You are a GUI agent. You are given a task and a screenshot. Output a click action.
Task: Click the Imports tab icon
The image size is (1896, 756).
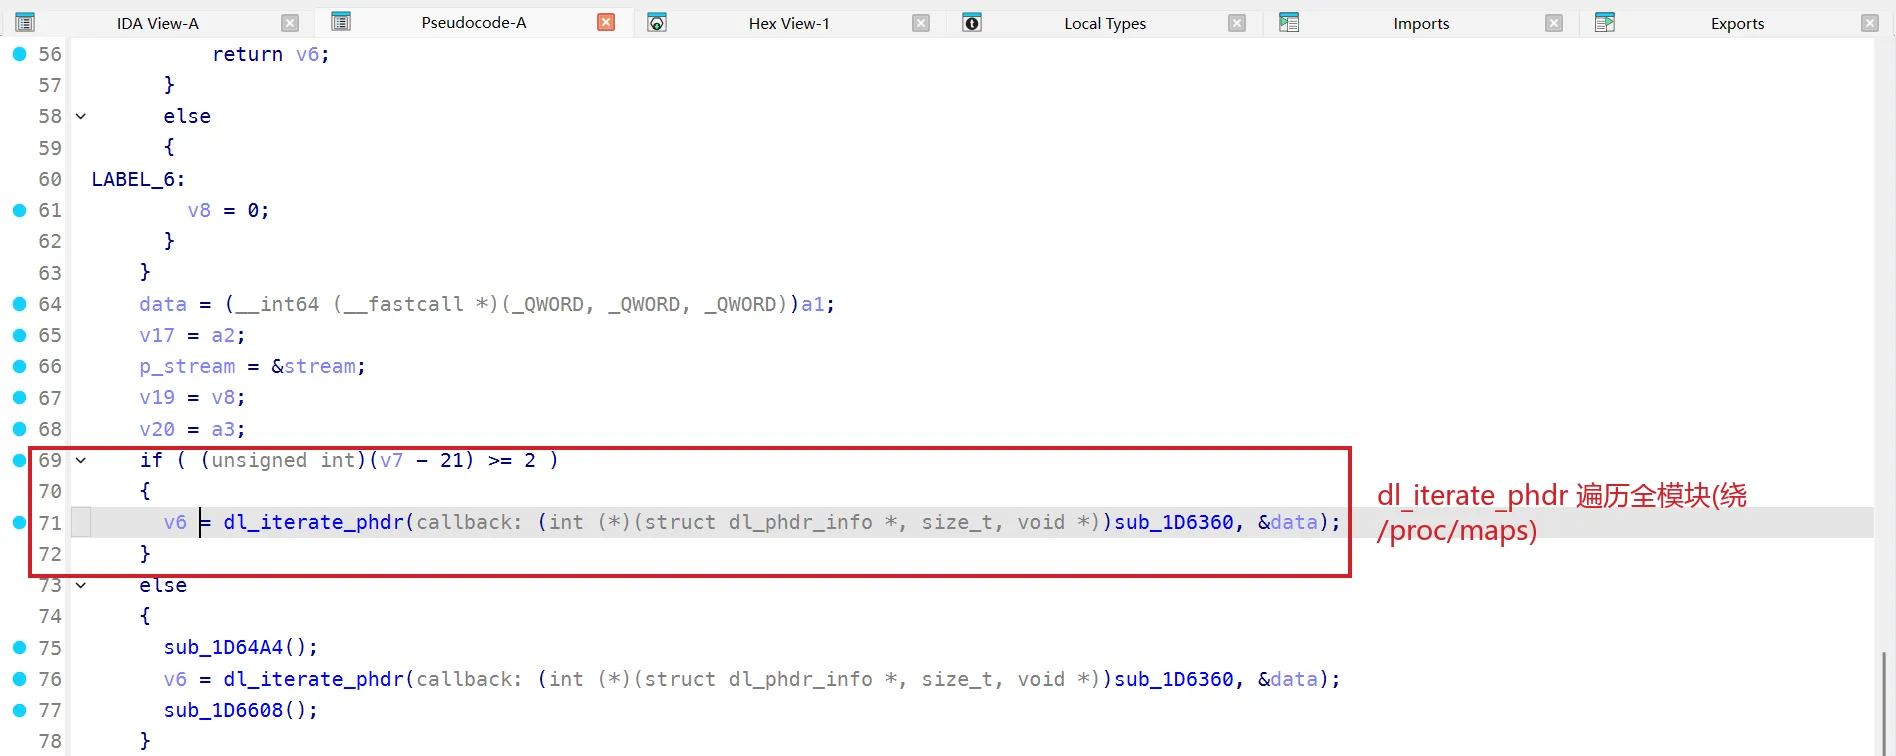pyautogui.click(x=1289, y=22)
